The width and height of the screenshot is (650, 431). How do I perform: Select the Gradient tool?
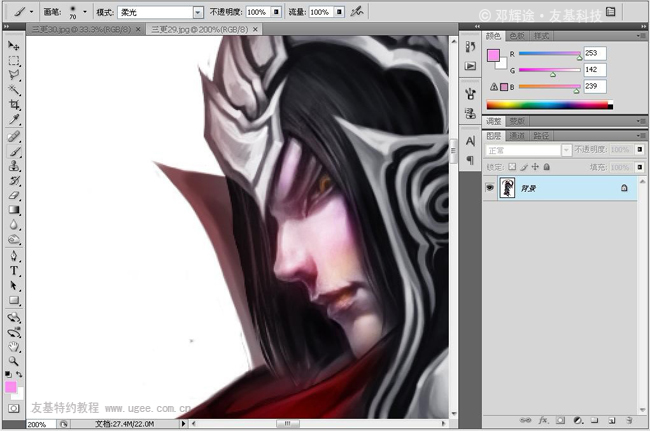click(x=14, y=210)
